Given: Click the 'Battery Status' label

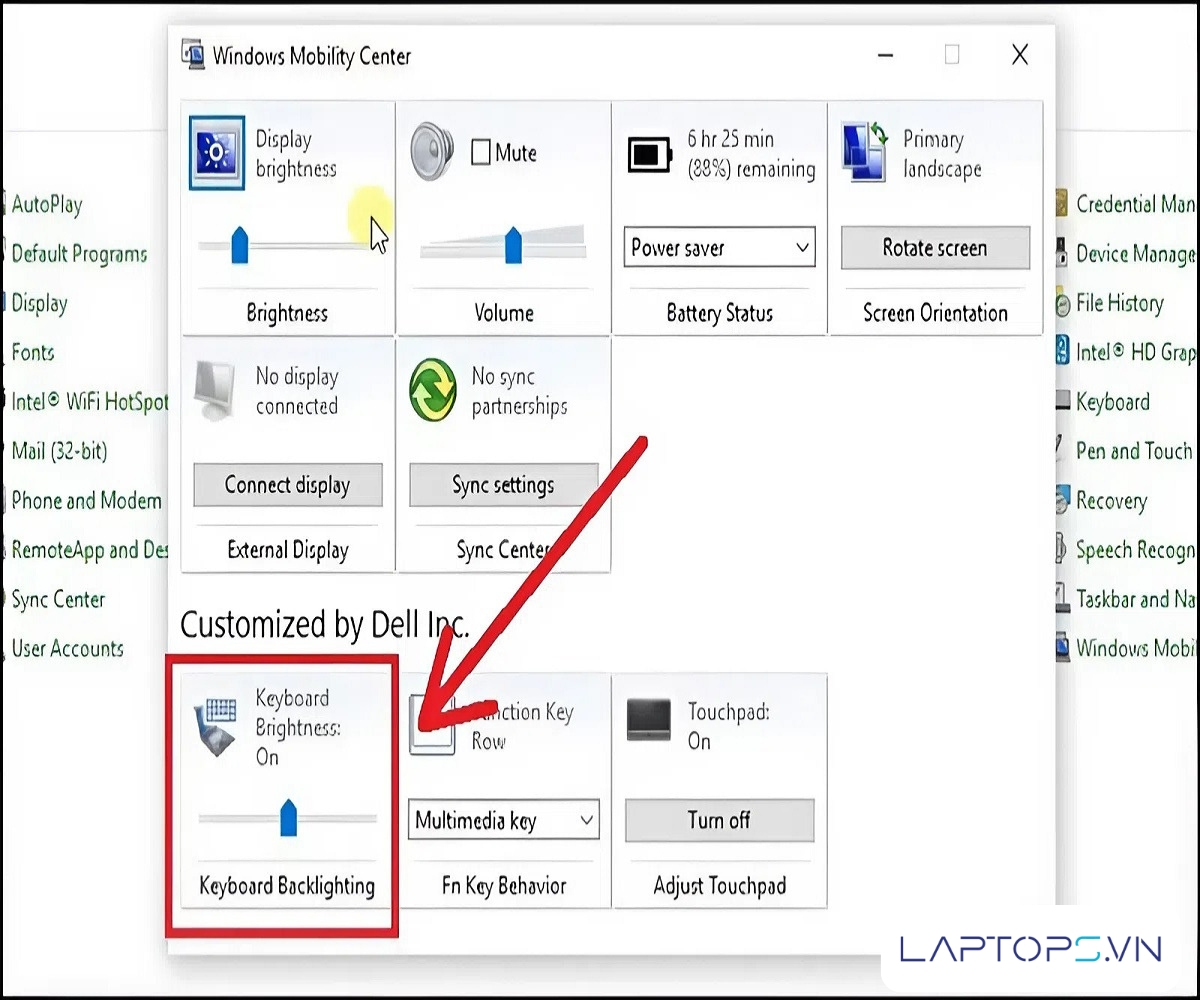Looking at the screenshot, I should point(720,313).
